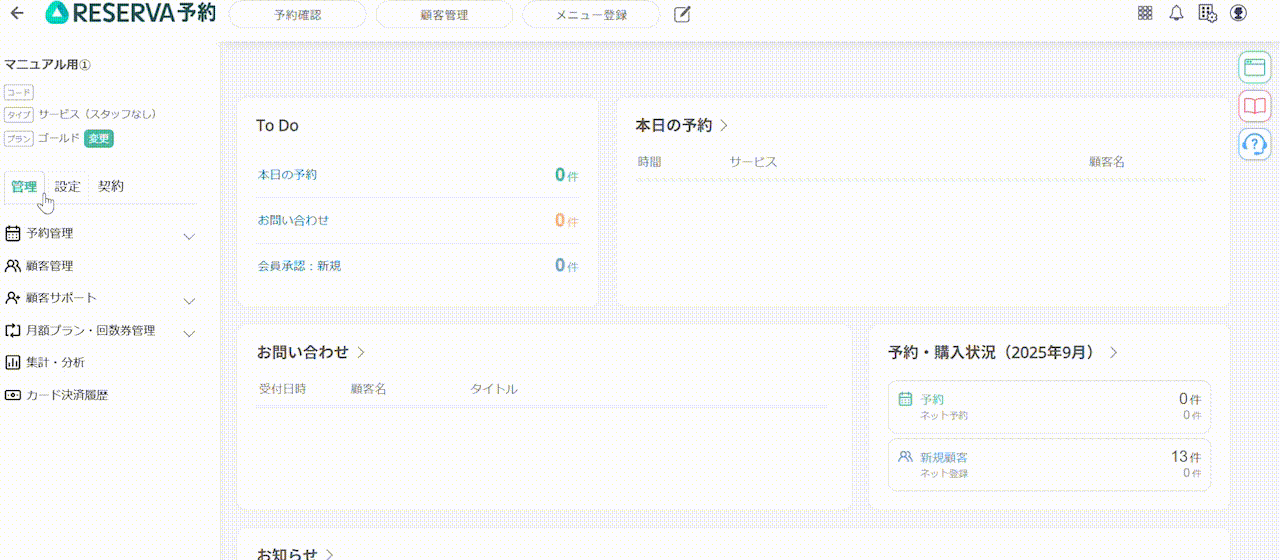Open 本日の予約 panel arrow
Screen dimensions: 1280x560
[724, 126]
